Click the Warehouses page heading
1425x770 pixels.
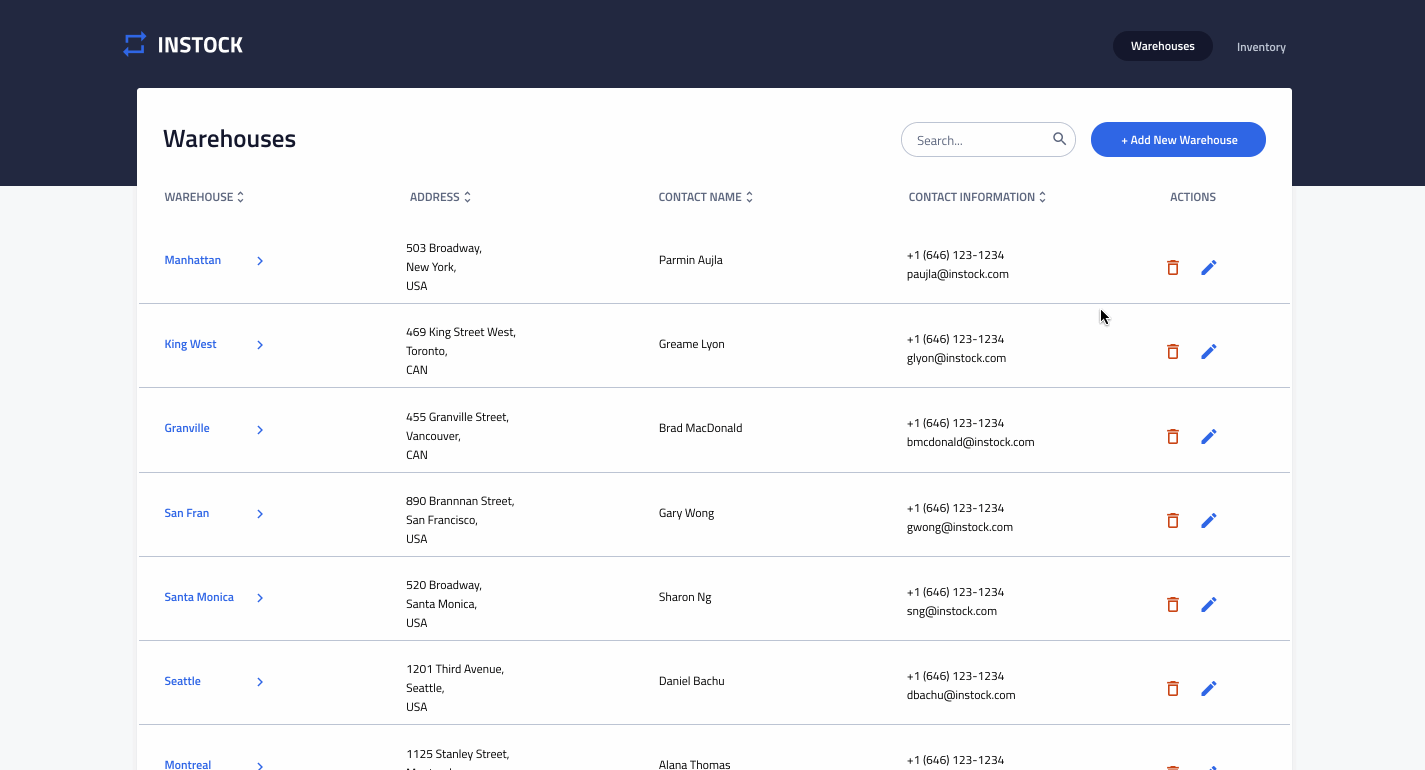(230, 139)
